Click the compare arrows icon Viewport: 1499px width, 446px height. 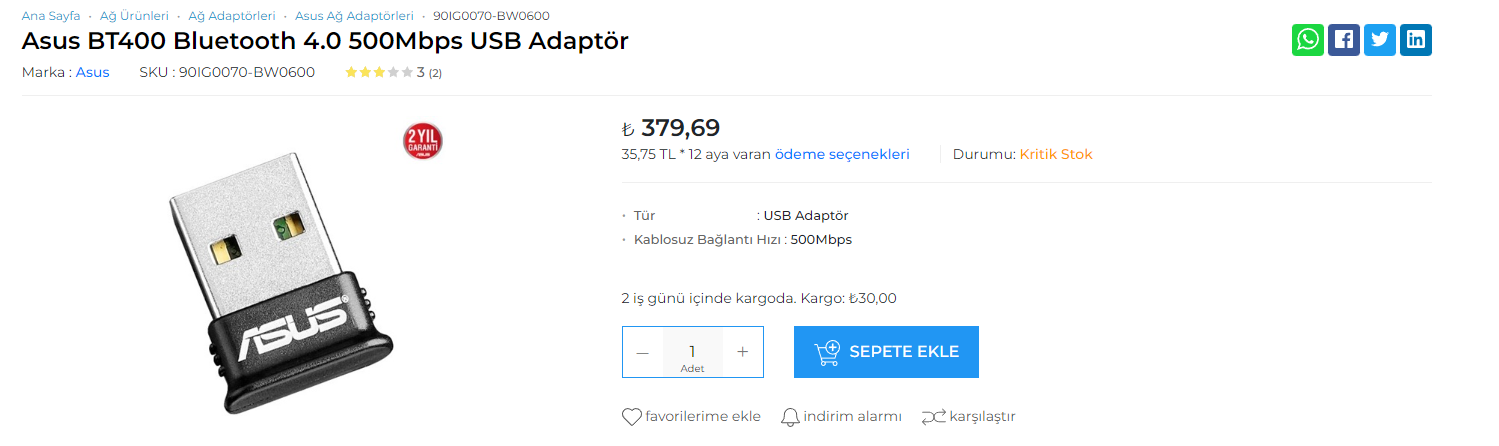click(x=933, y=417)
